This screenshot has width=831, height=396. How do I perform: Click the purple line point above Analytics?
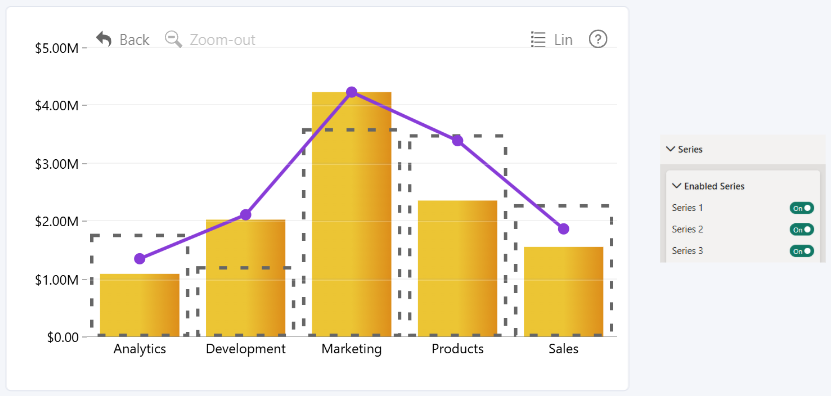(139, 259)
